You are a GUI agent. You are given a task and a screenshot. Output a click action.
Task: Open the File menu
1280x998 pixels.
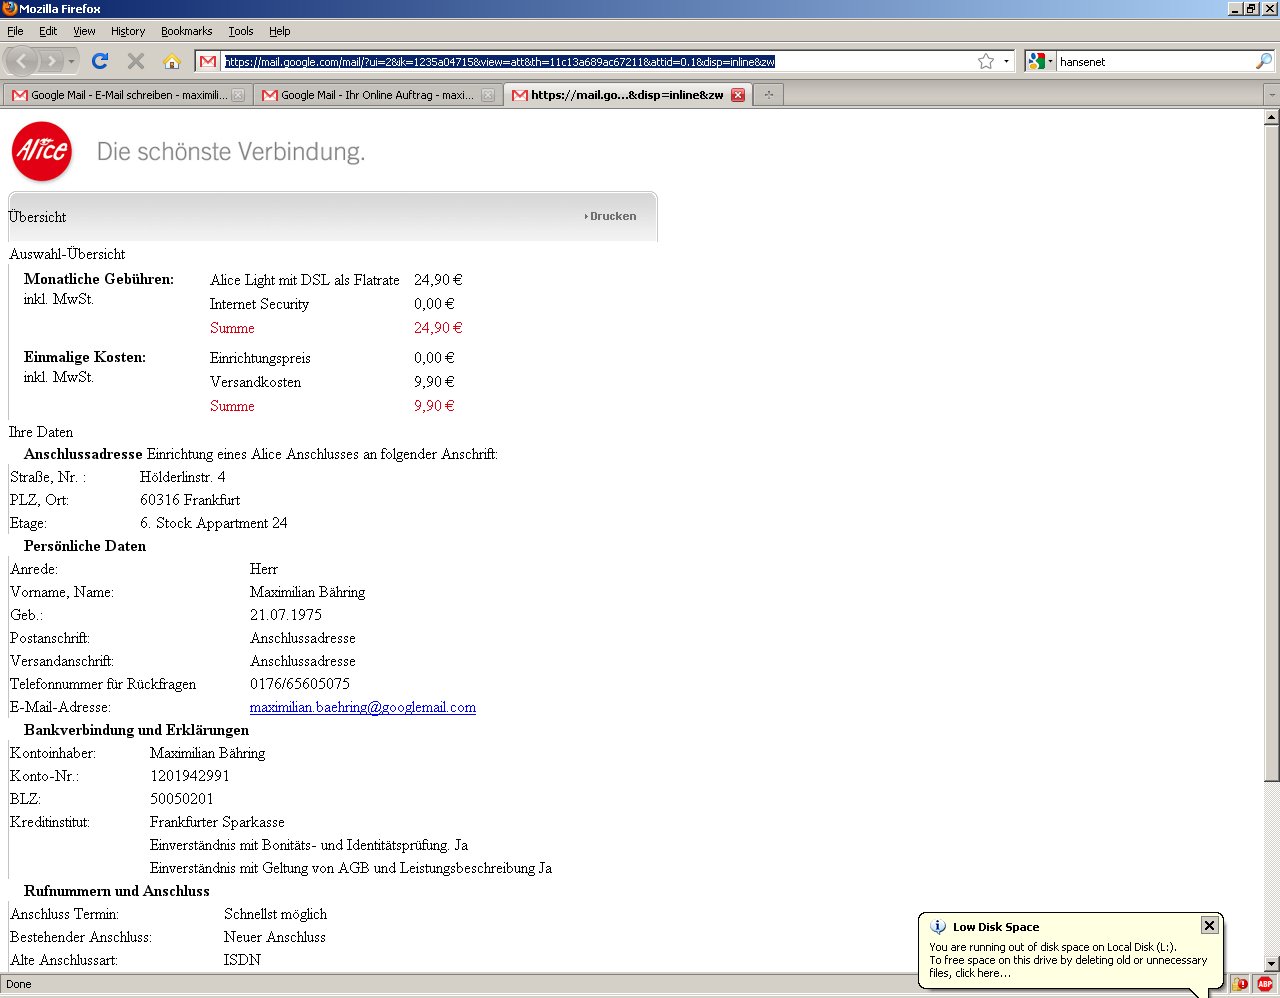tap(15, 31)
